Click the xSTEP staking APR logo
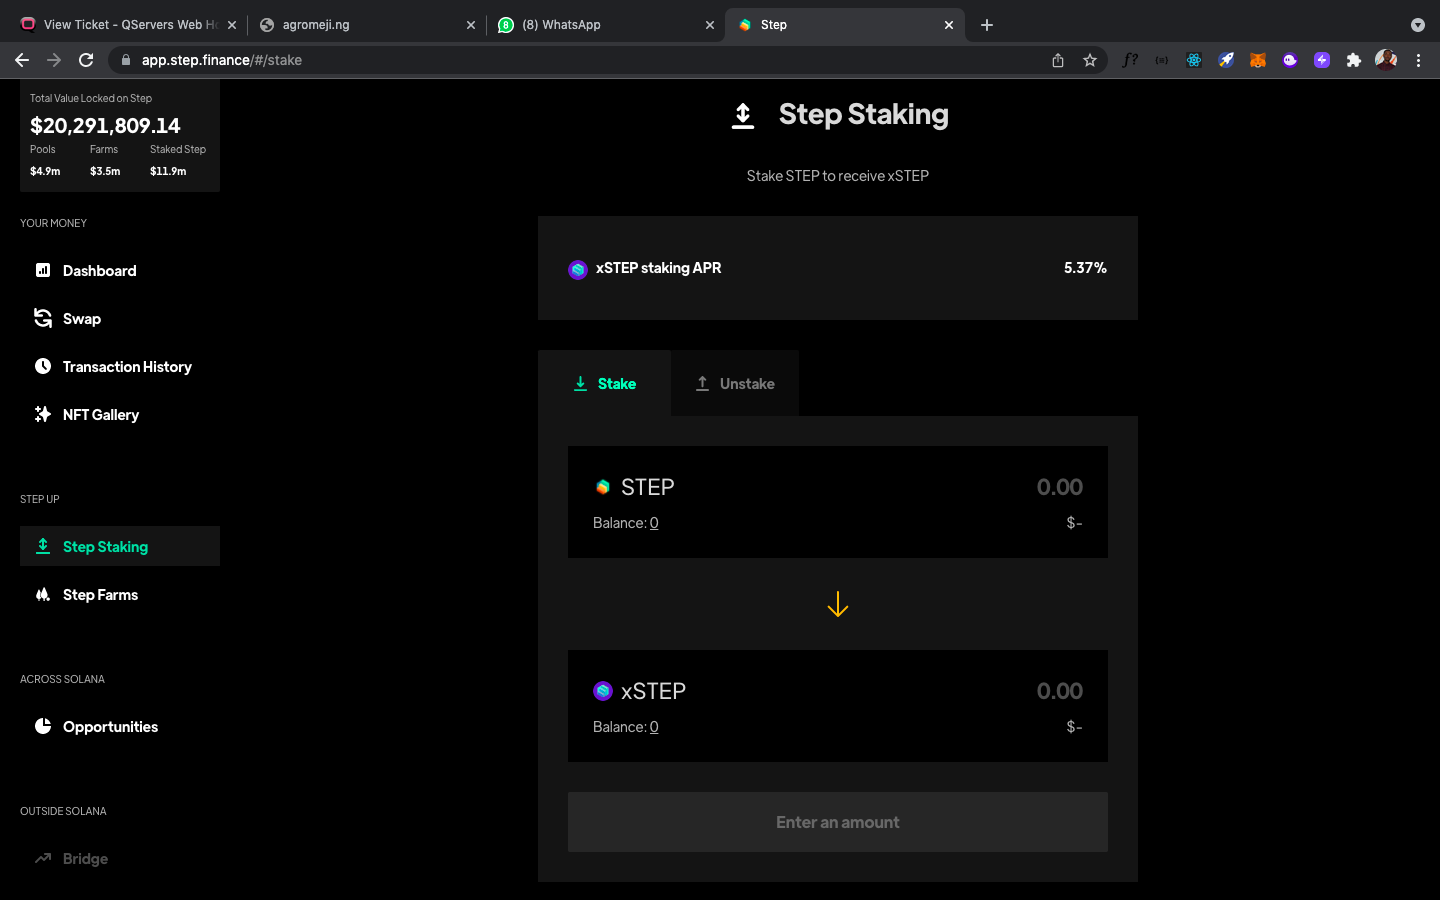This screenshot has height=900, width=1440. click(x=578, y=269)
